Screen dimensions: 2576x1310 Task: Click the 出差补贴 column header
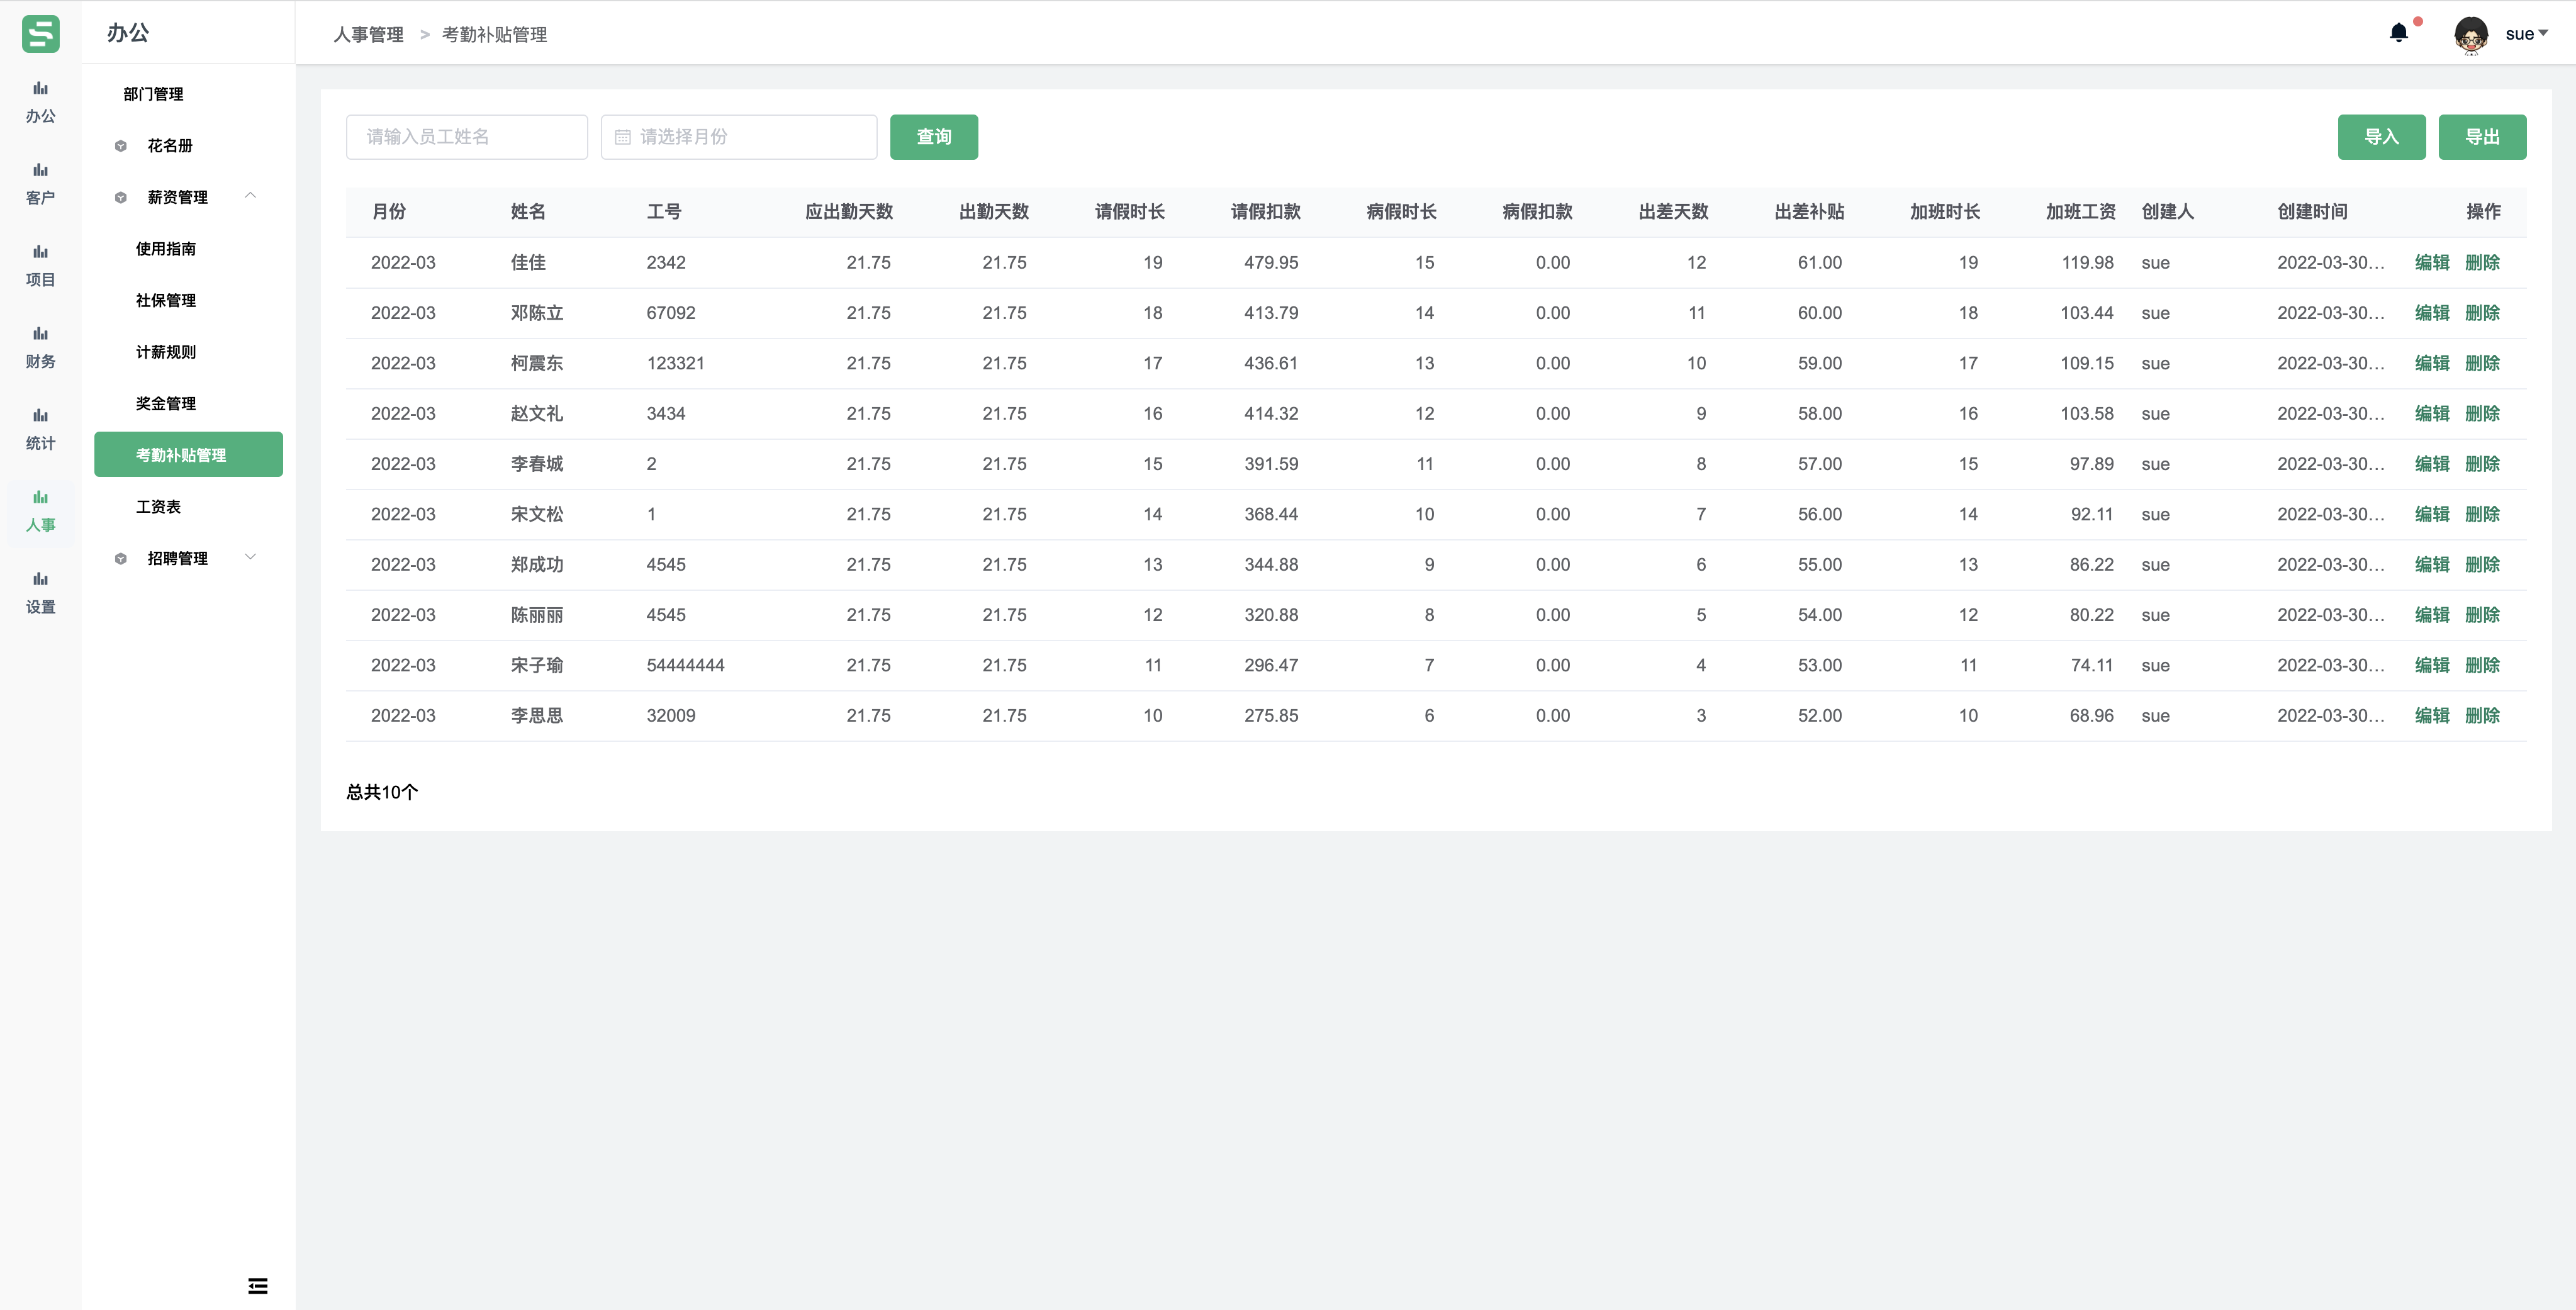1809,212
